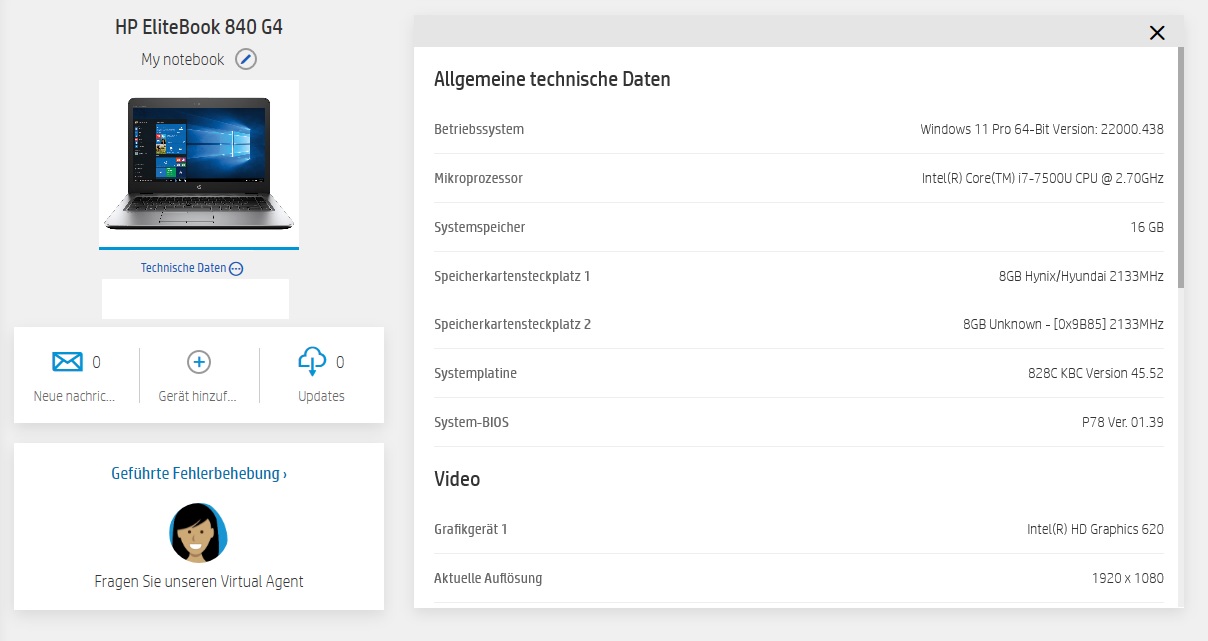
Task: Click the messages count '0' next to envelope
Action: 96,362
